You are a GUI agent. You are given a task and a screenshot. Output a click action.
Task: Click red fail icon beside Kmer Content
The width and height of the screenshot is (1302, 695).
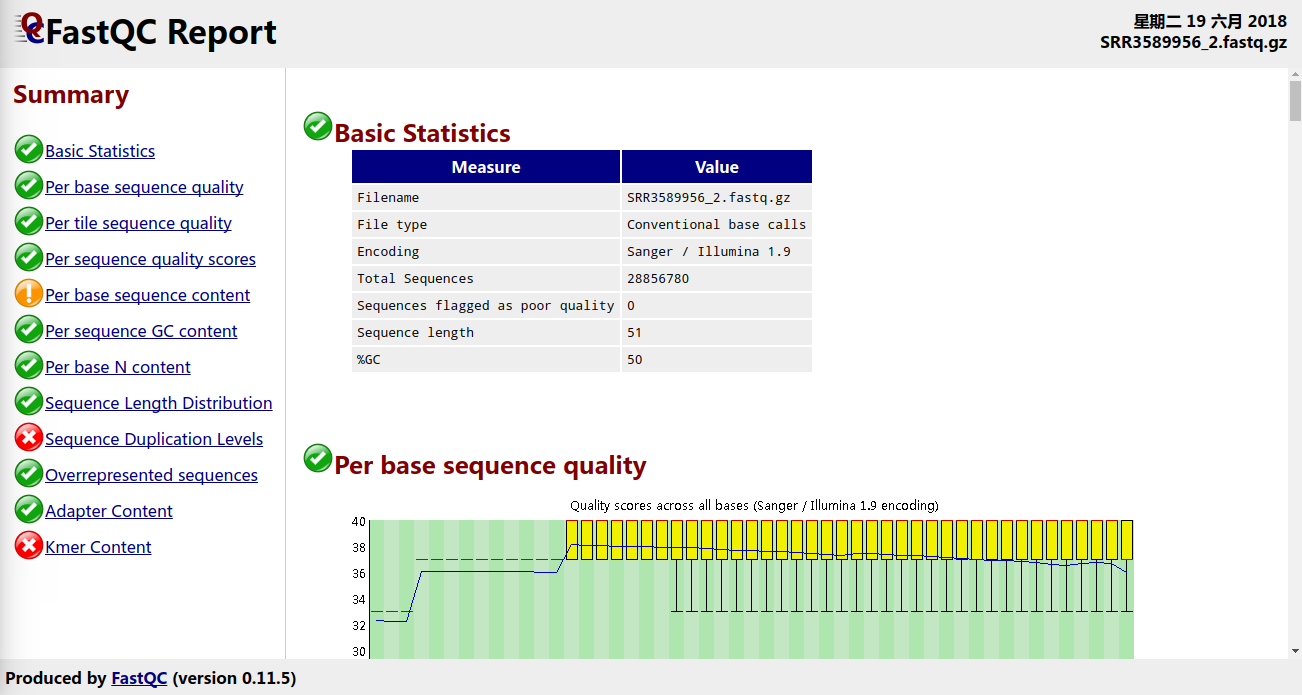[x=29, y=546]
